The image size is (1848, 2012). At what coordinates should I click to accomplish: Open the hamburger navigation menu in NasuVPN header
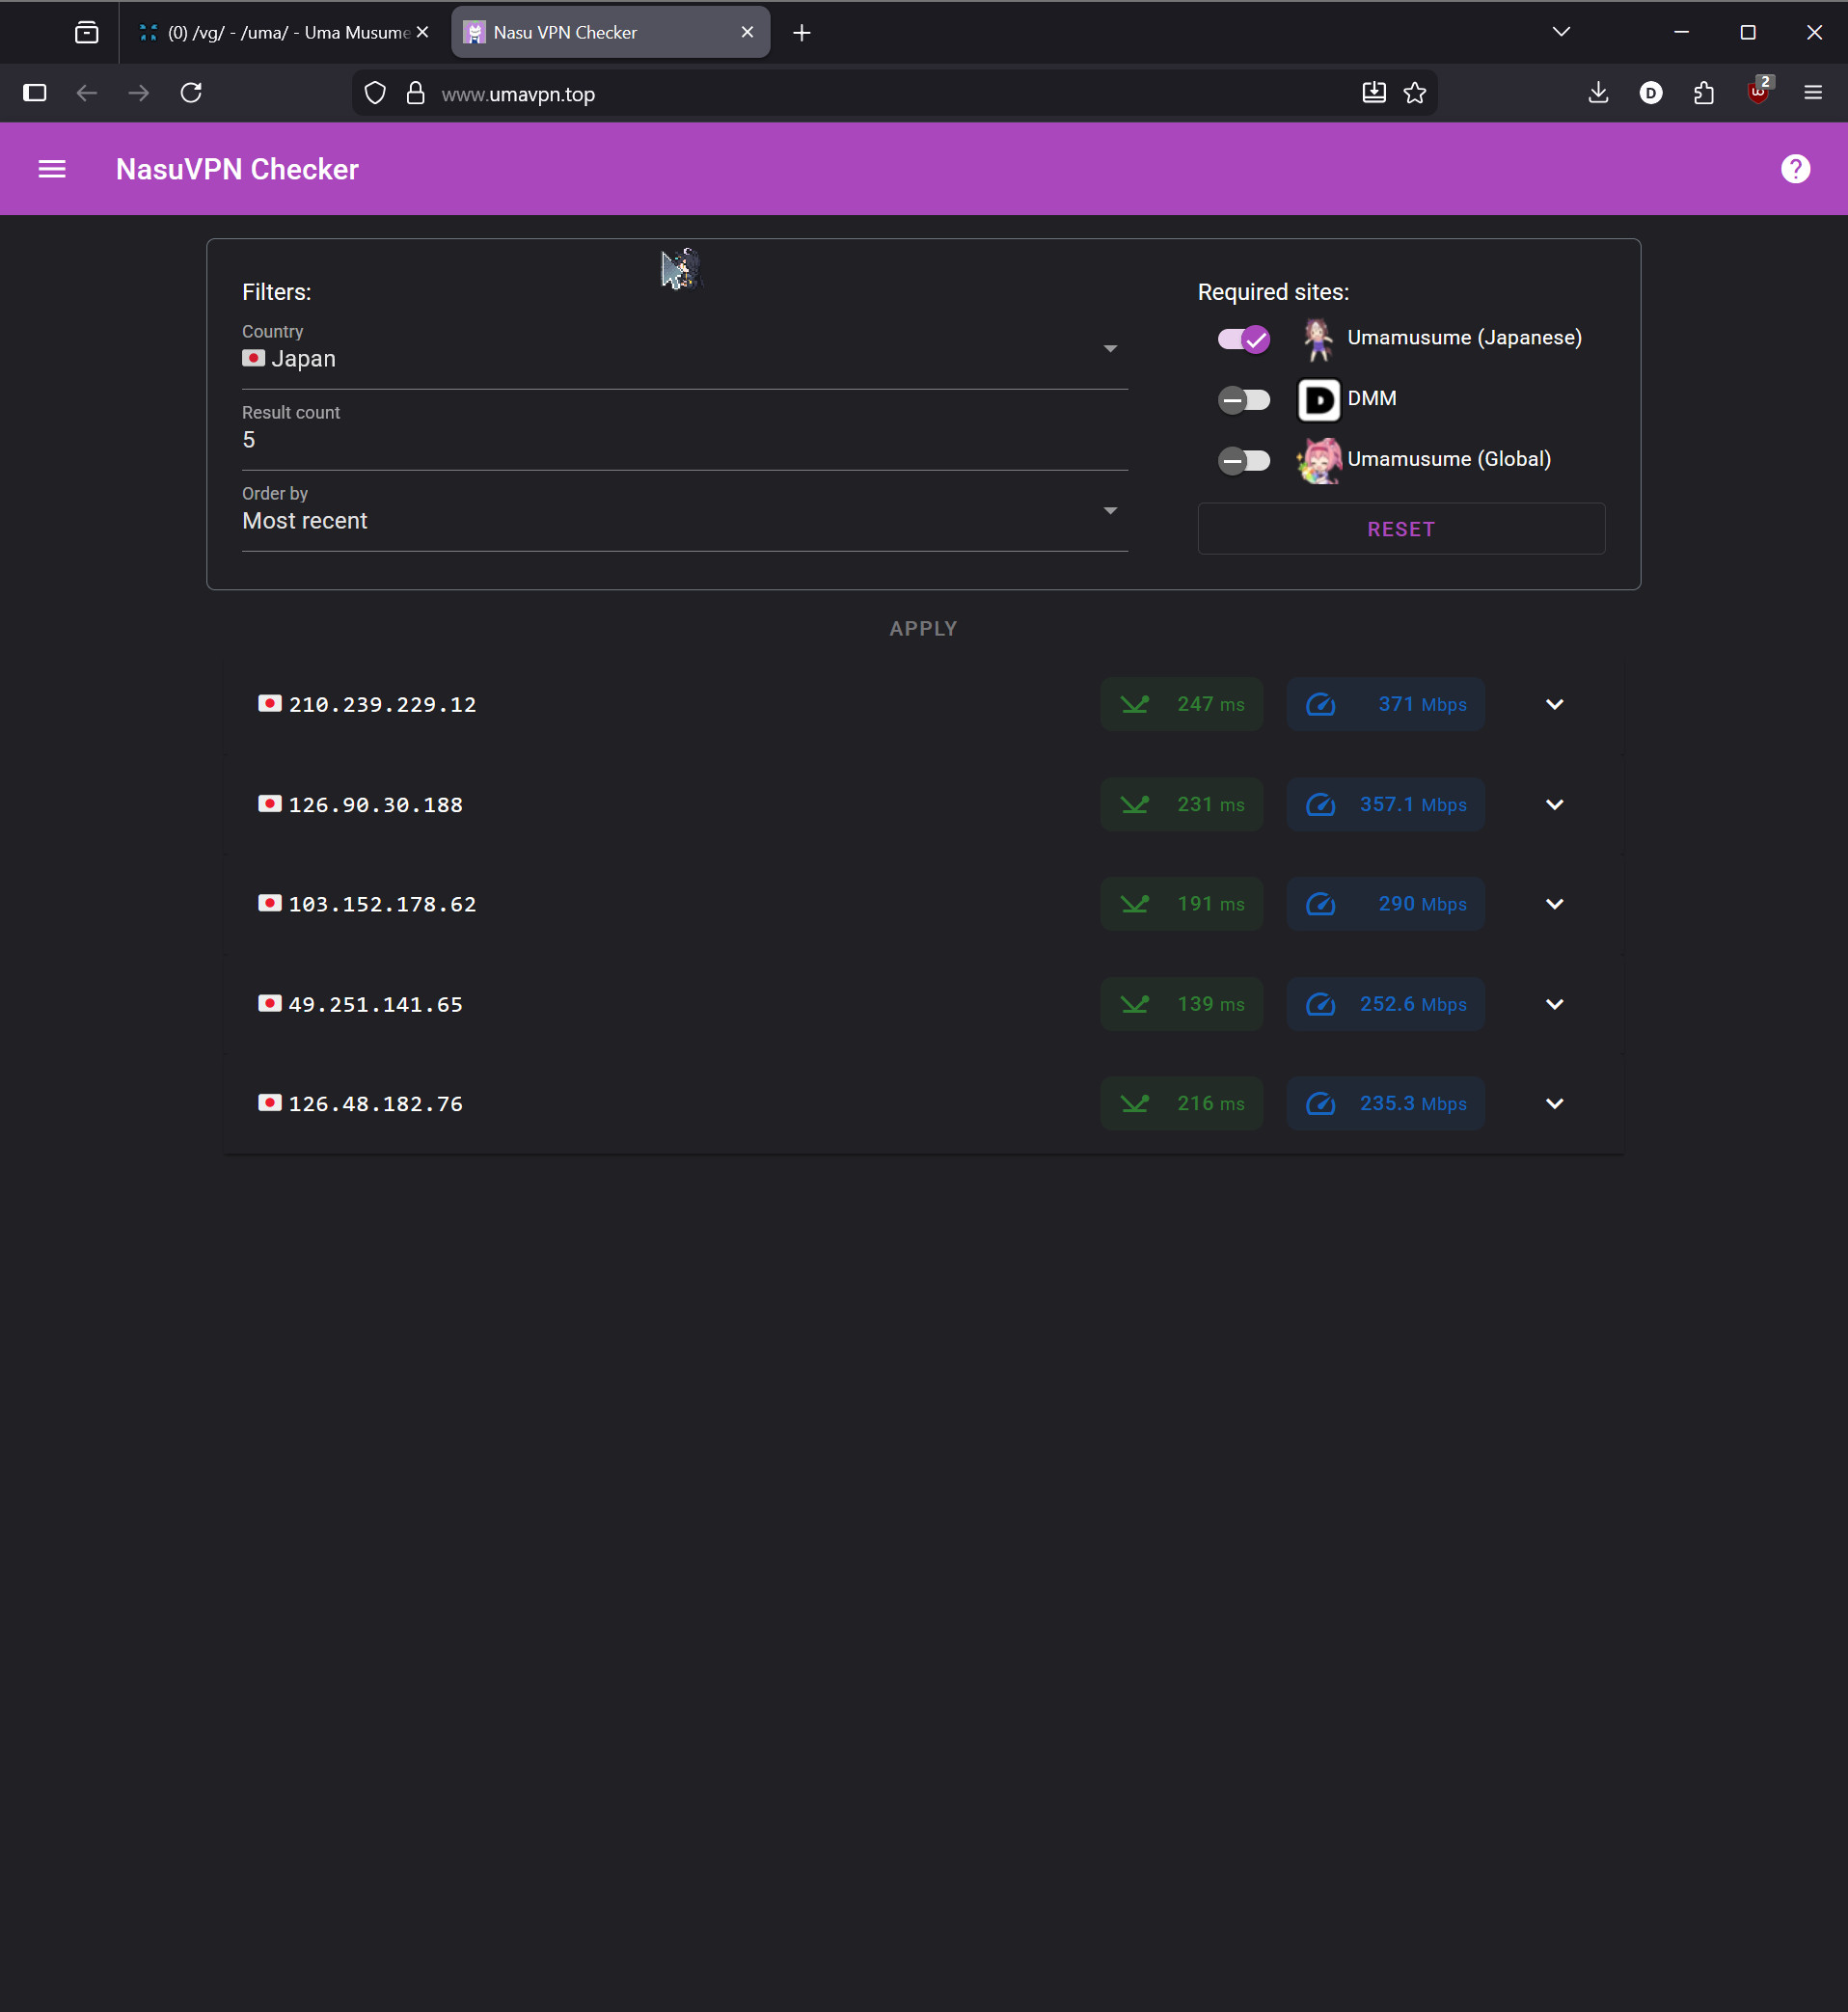[52, 169]
